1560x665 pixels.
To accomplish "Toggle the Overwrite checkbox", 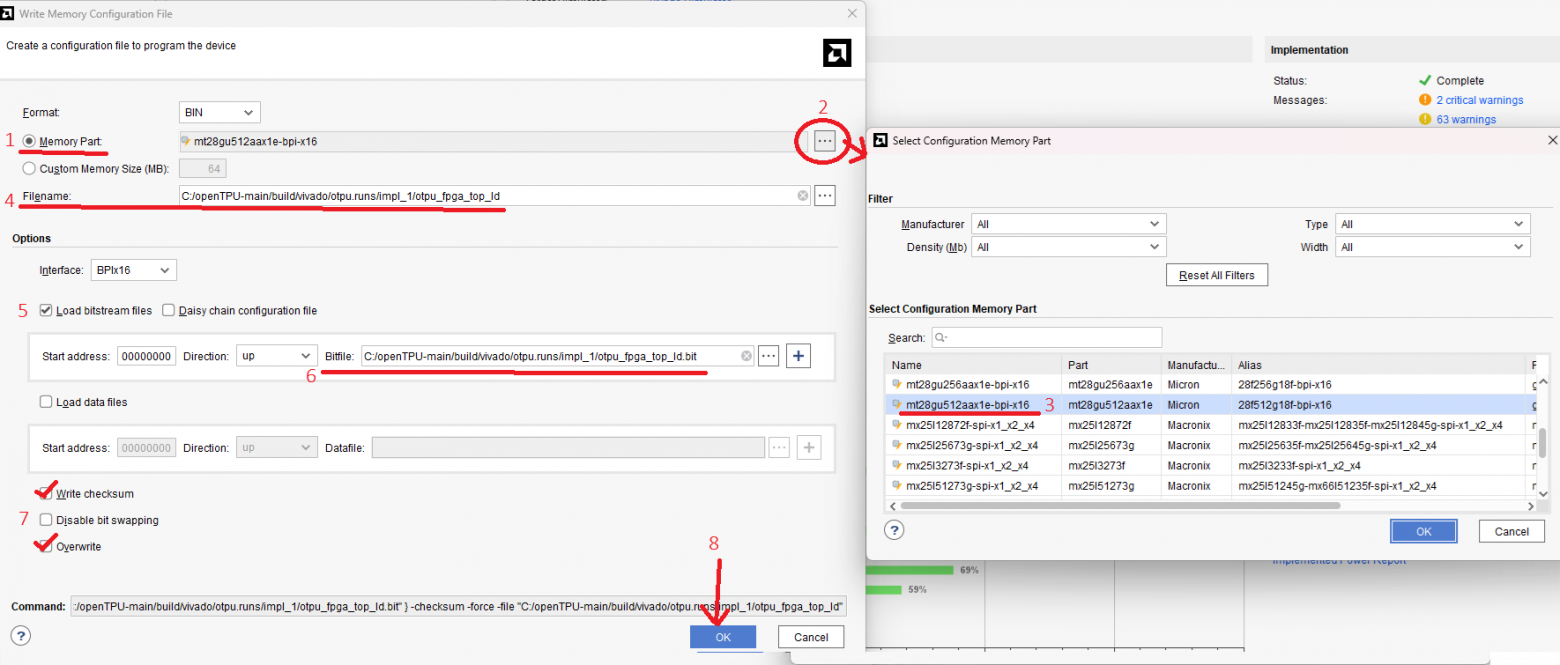I will 46,547.
